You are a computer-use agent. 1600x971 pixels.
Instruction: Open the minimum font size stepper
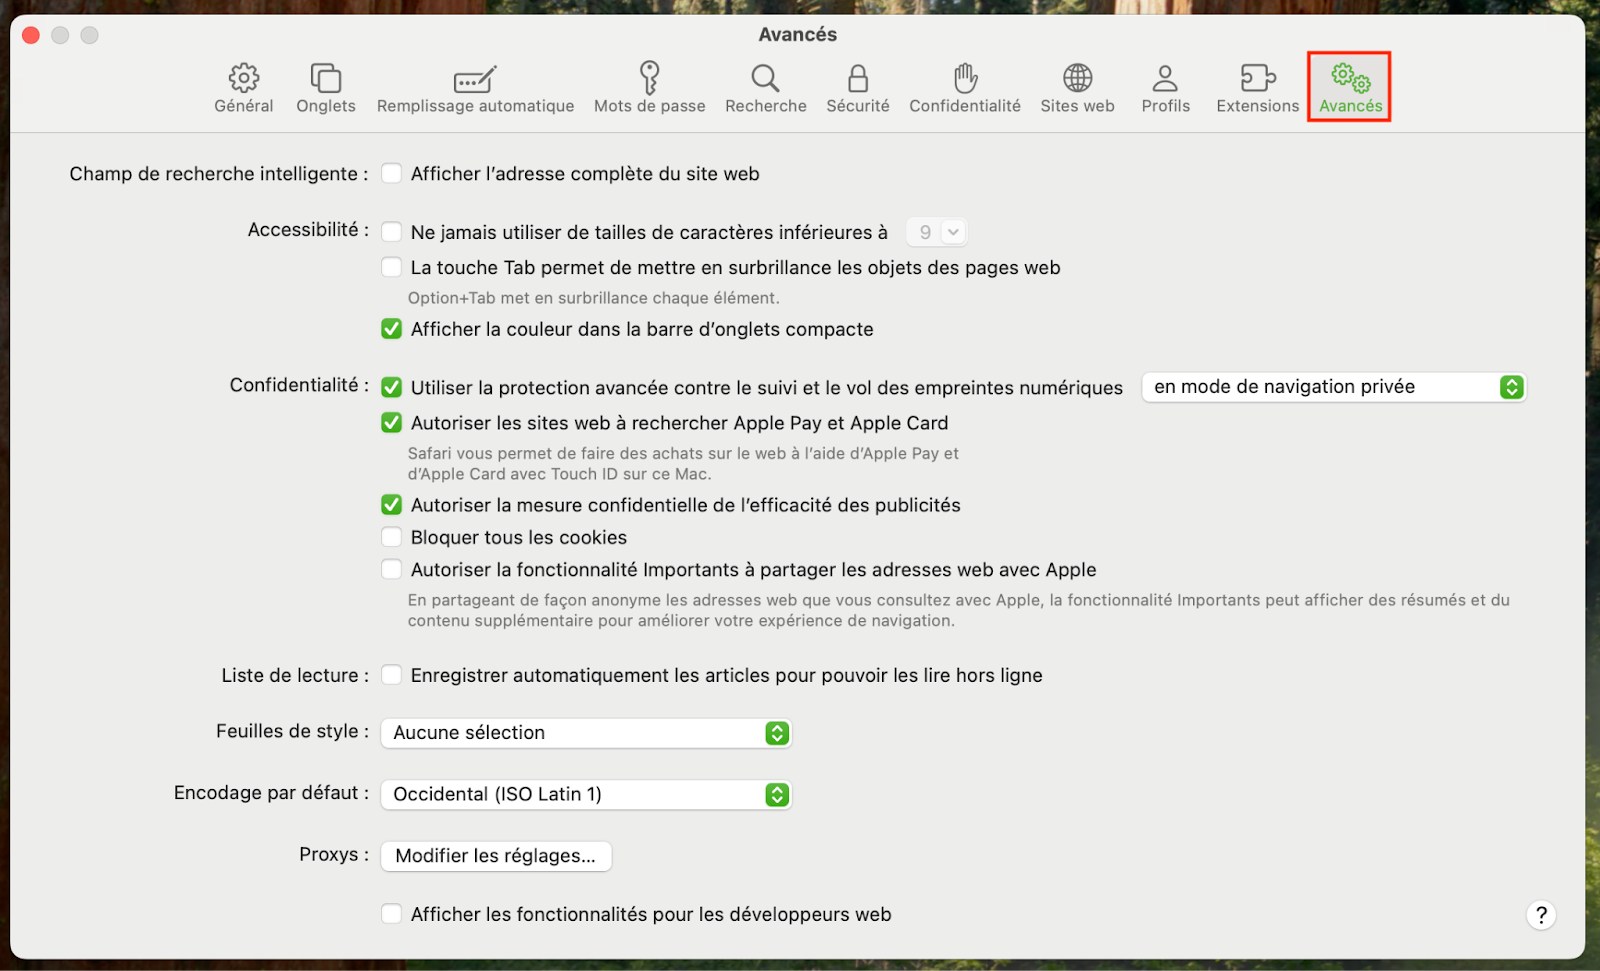pyautogui.click(x=936, y=231)
